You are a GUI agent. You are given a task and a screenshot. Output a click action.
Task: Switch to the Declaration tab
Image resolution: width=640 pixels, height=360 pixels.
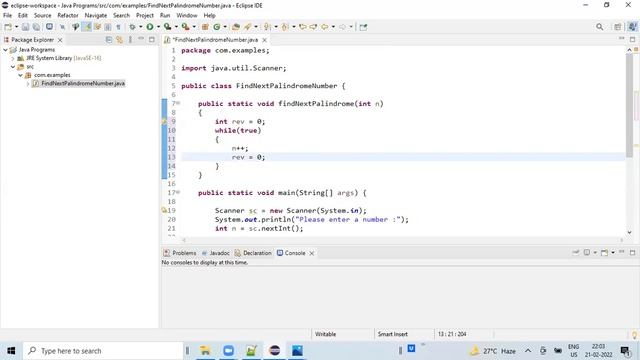click(x=253, y=253)
